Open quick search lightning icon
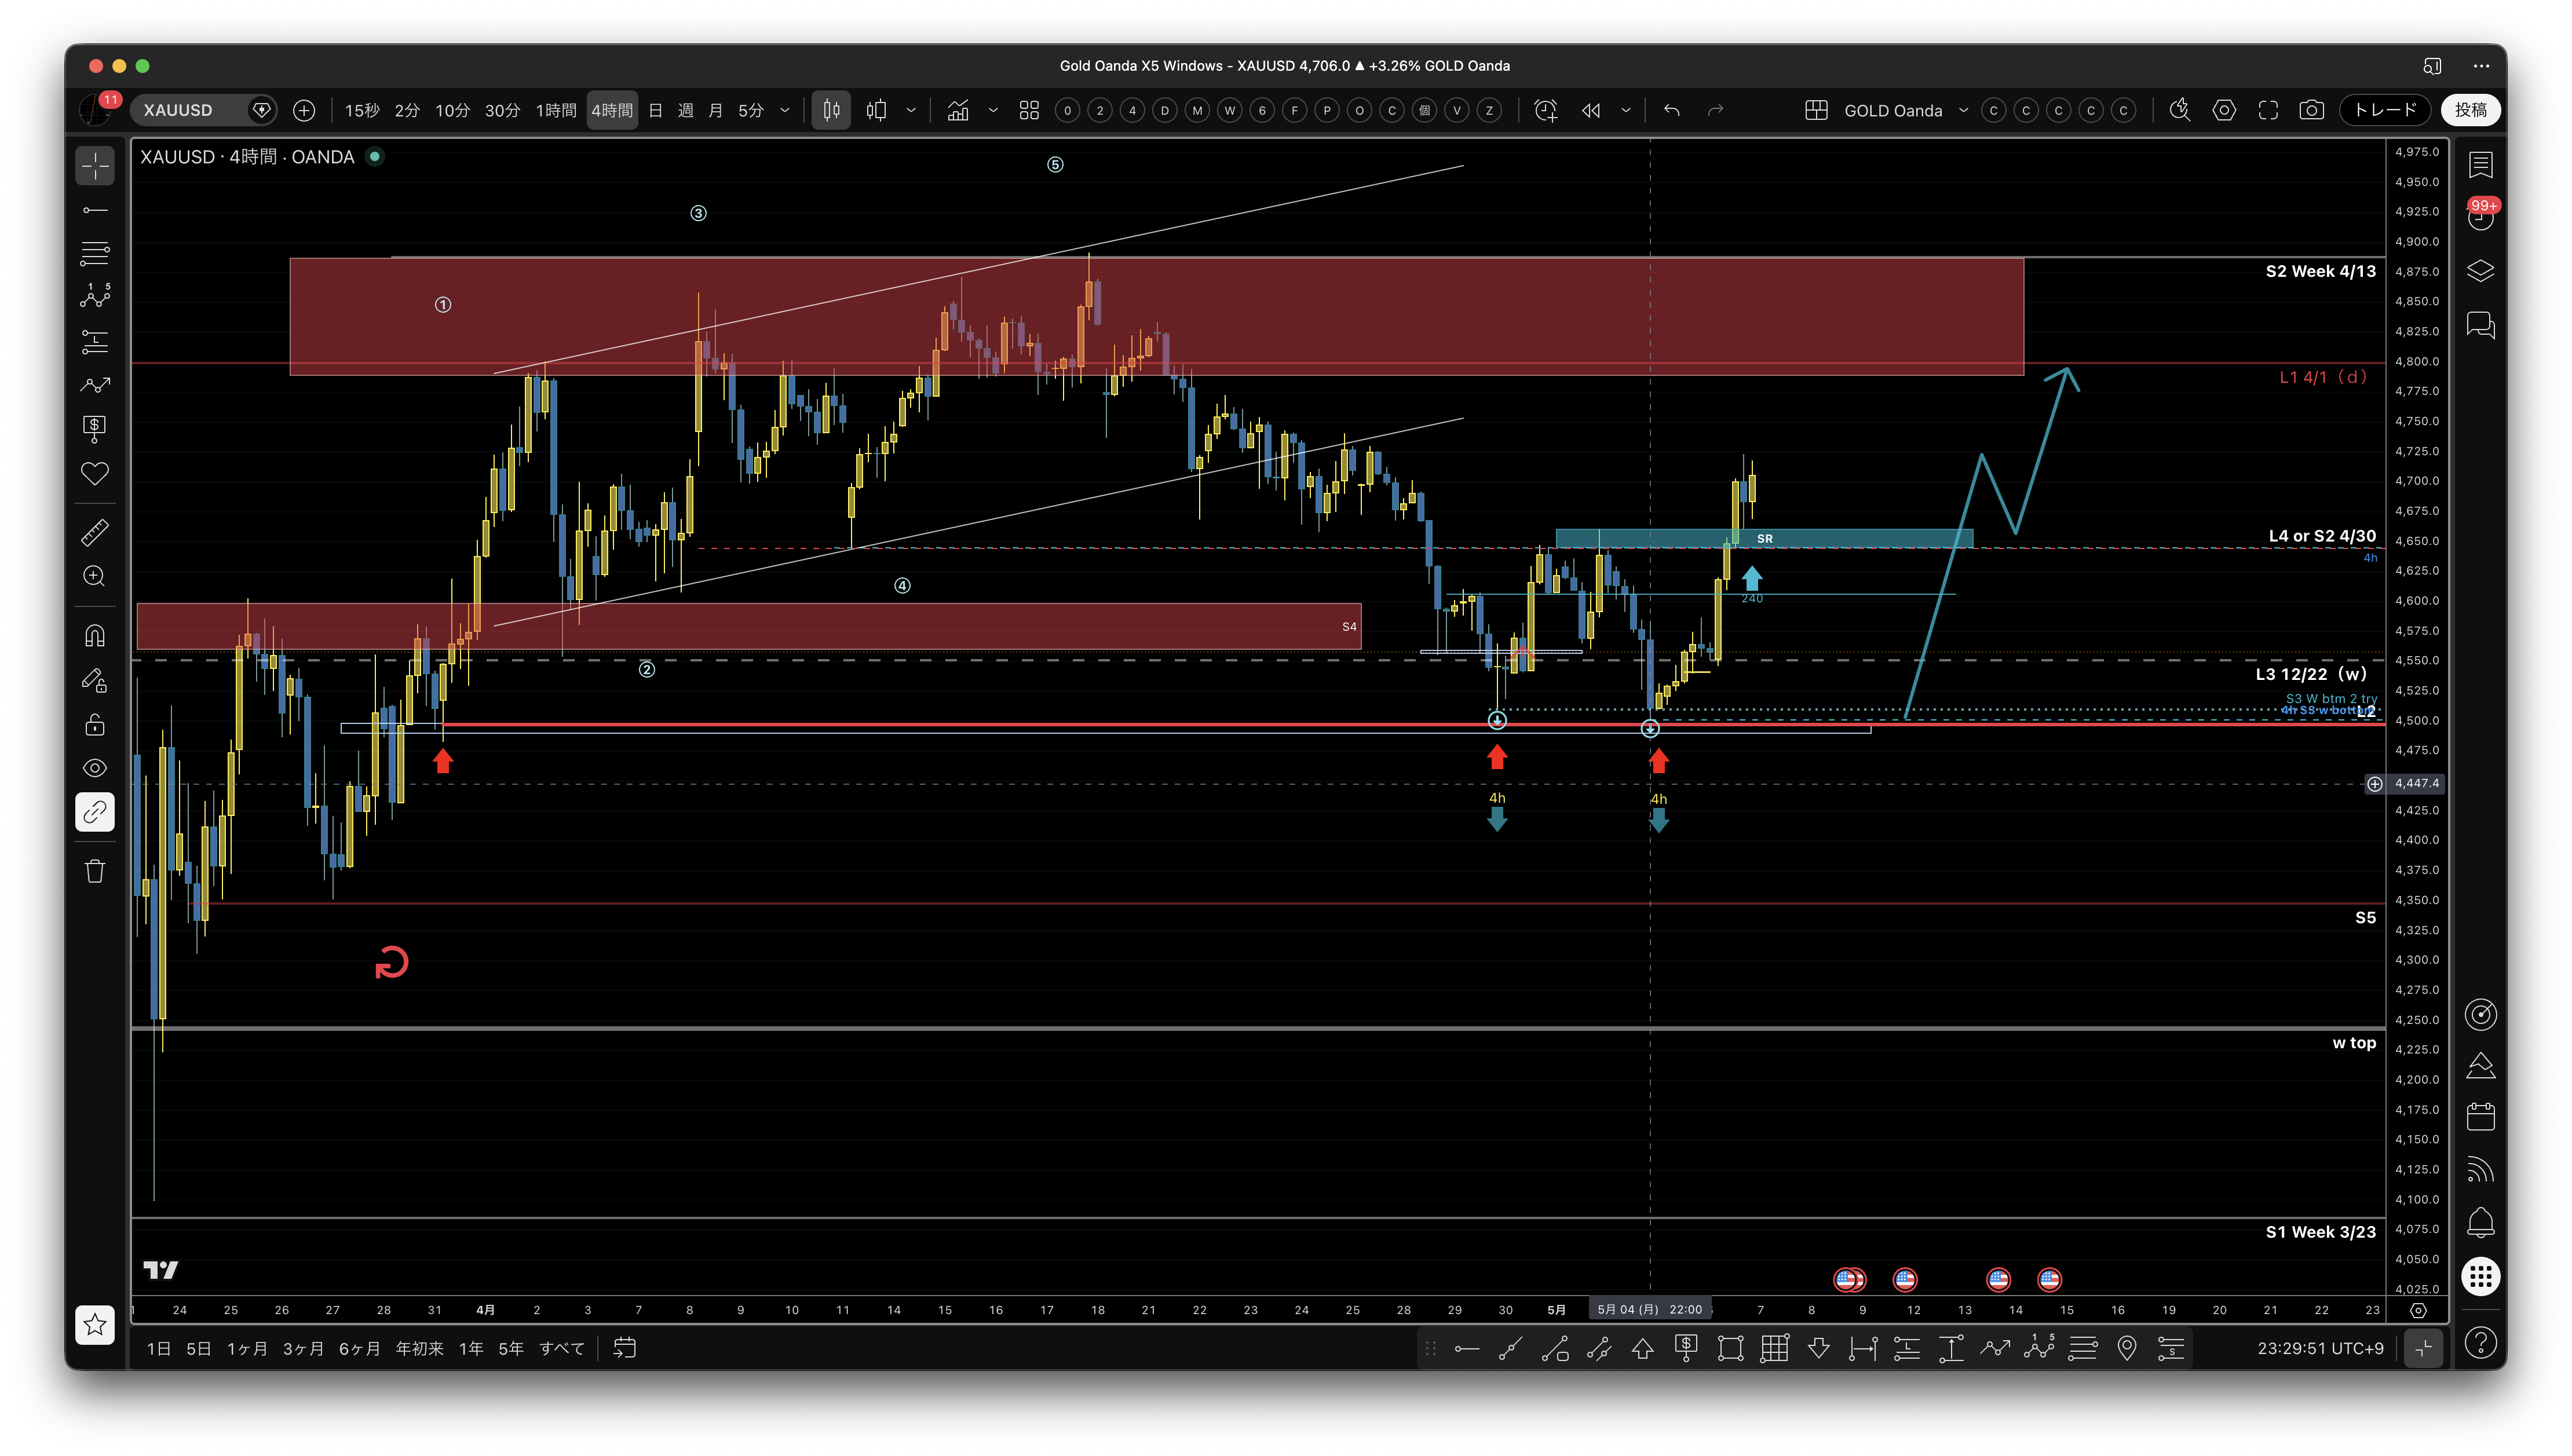Image resolution: width=2572 pixels, height=1456 pixels. point(2180,110)
